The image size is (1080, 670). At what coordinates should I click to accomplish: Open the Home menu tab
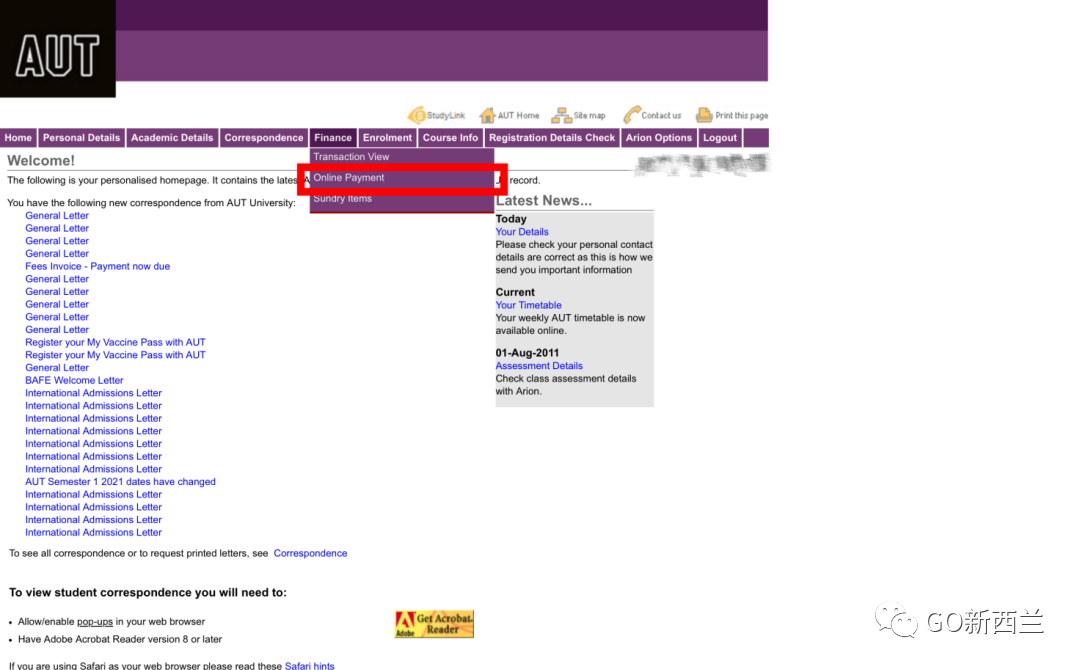19,138
